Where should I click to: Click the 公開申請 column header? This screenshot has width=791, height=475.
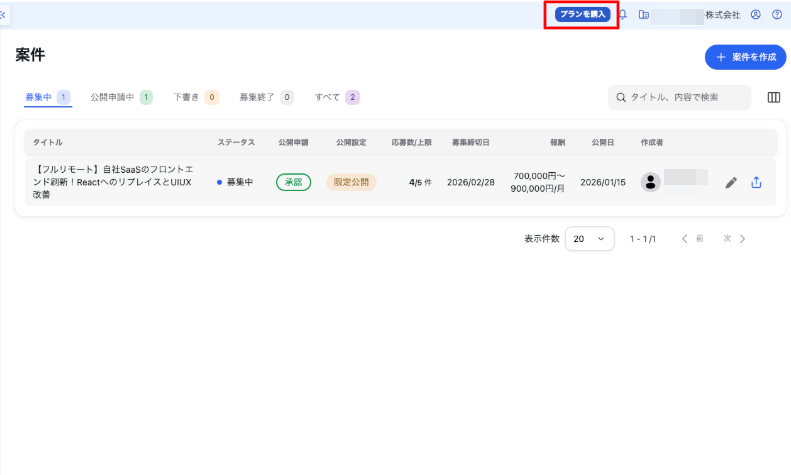293,142
